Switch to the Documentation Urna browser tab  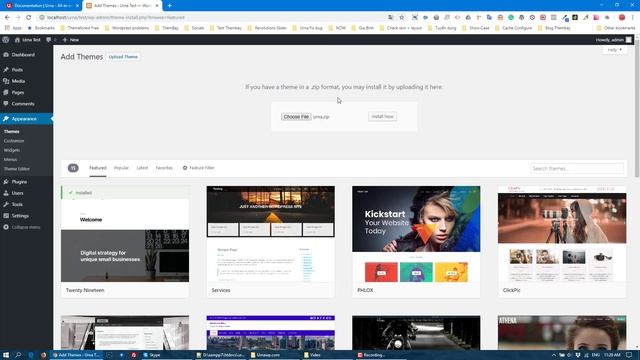coord(42,6)
